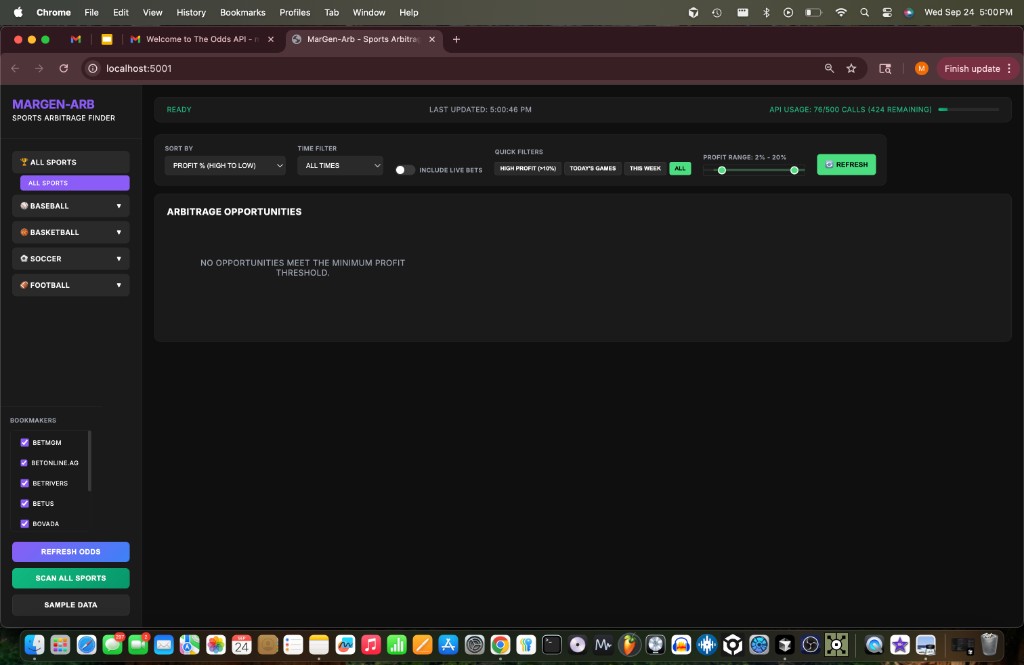Open Chrome's three-dot menu
Viewport: 1024px width, 665px height.
1010,68
